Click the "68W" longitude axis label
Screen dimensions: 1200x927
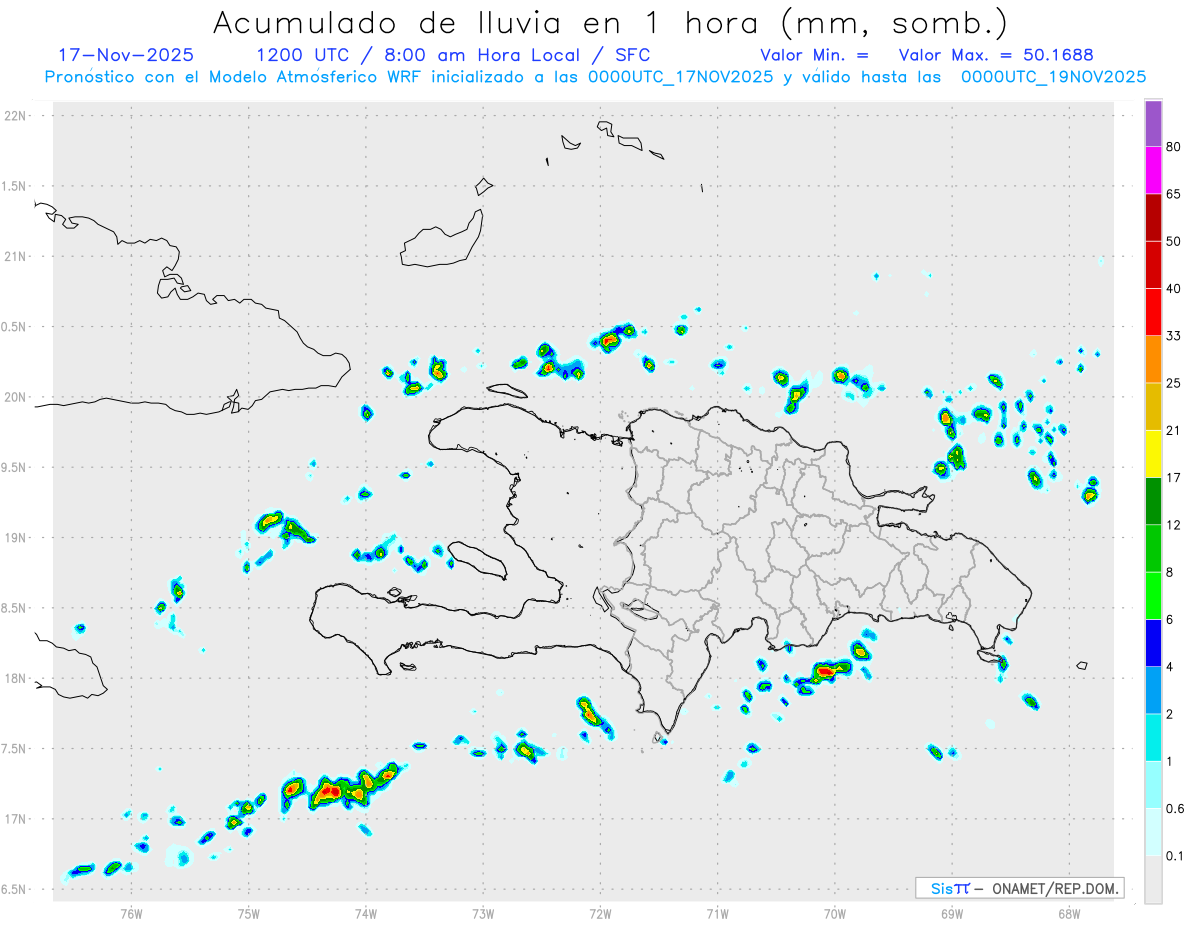(1069, 914)
